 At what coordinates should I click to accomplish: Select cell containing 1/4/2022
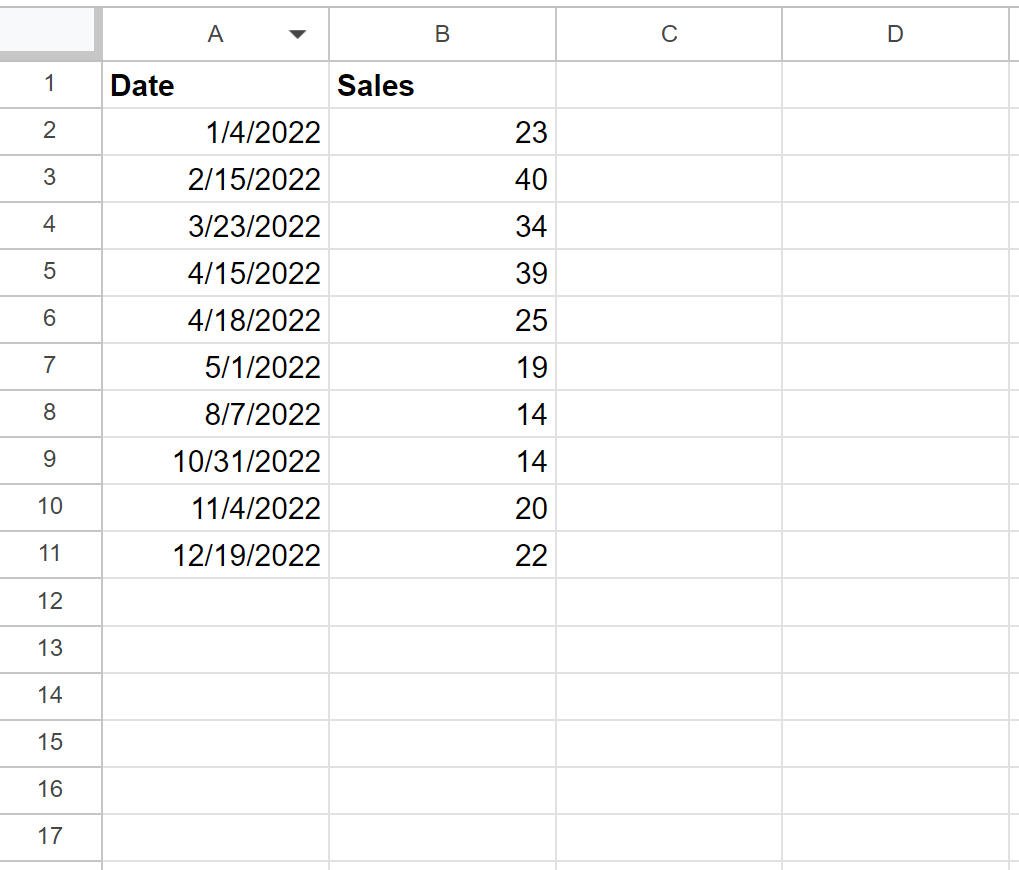pos(216,132)
